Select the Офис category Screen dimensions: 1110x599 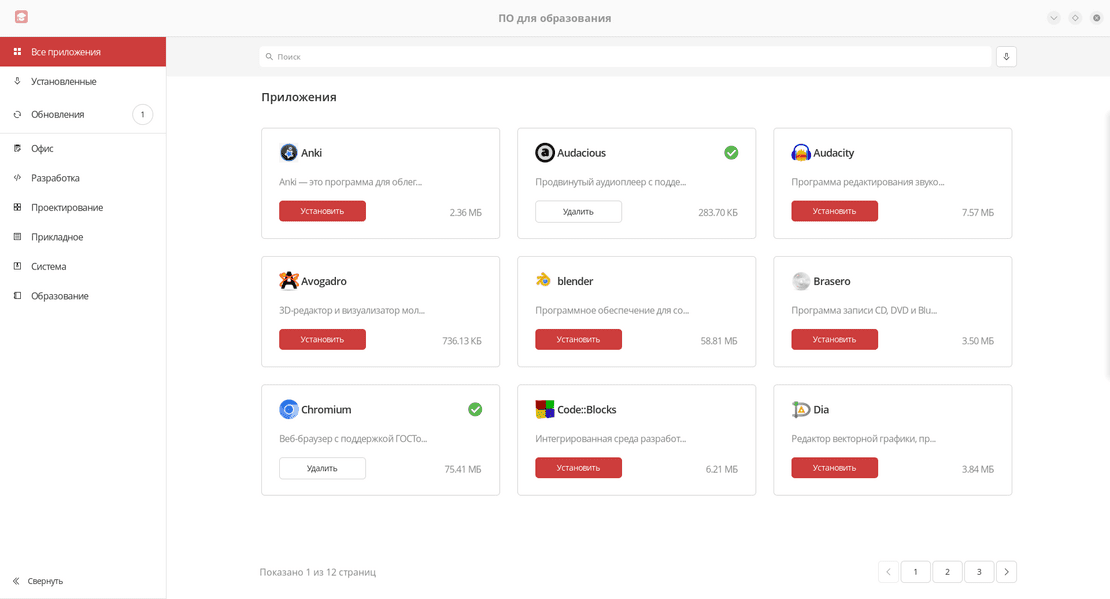point(83,148)
